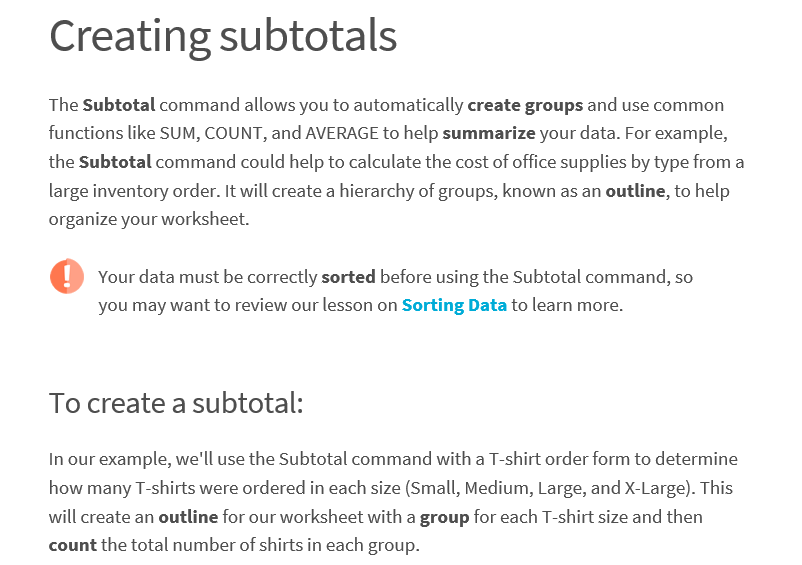
Task: Click the Creating subtotals main heading
Action: tap(223, 37)
